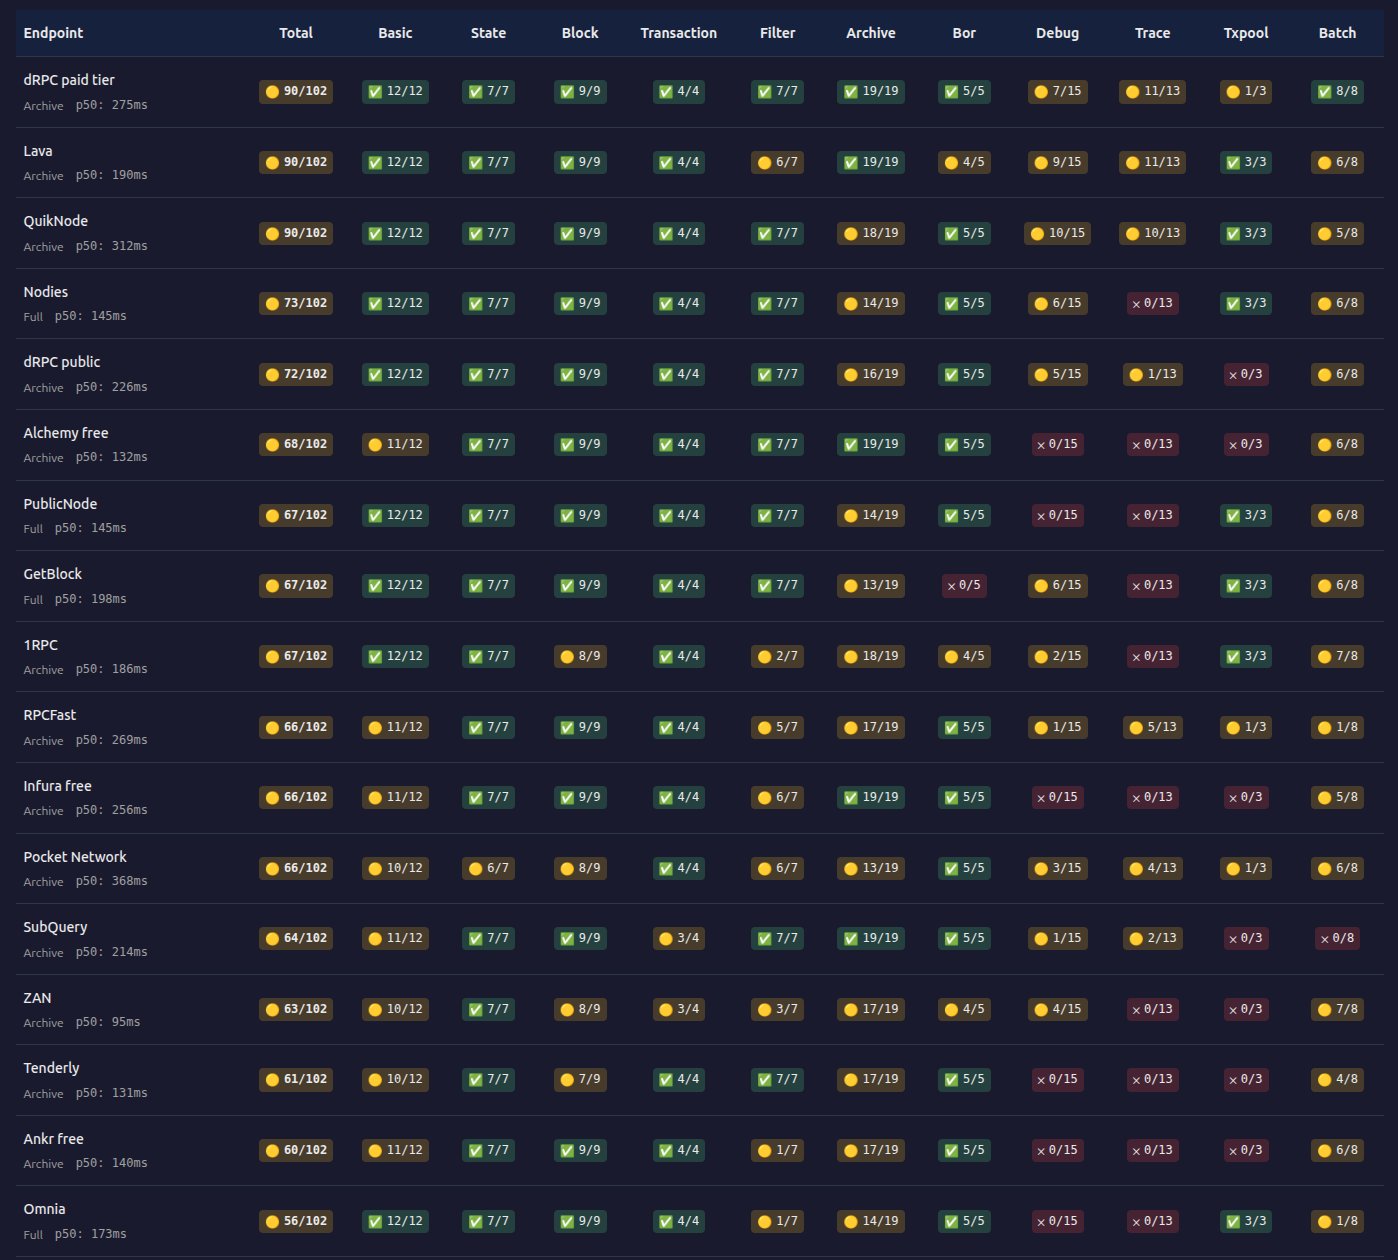1398x1260 pixels.
Task: Select the Bor column header
Action: coord(964,33)
